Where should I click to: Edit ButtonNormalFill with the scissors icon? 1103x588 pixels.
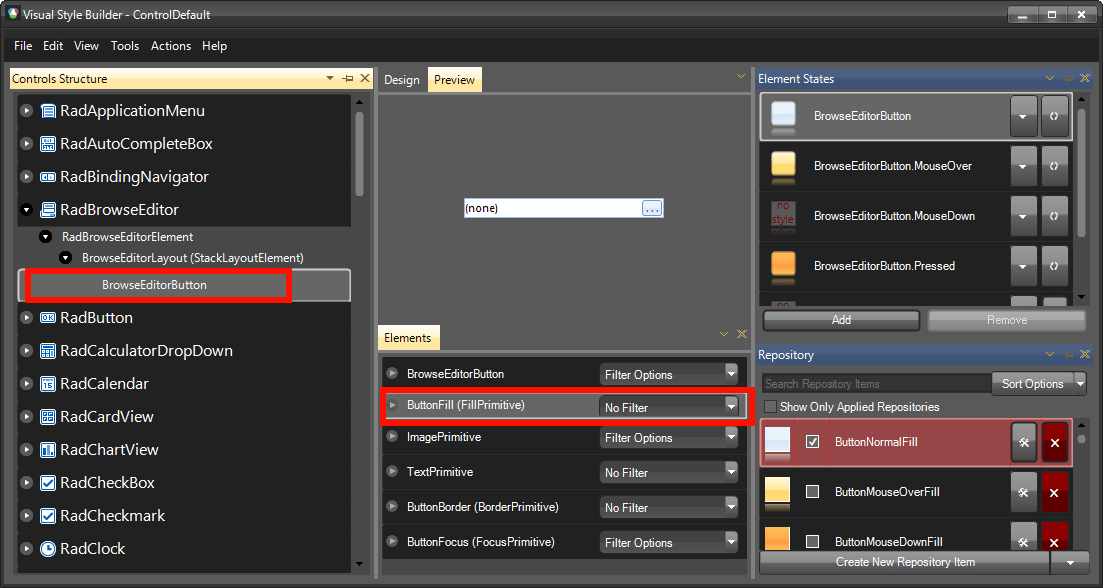[1023, 441]
